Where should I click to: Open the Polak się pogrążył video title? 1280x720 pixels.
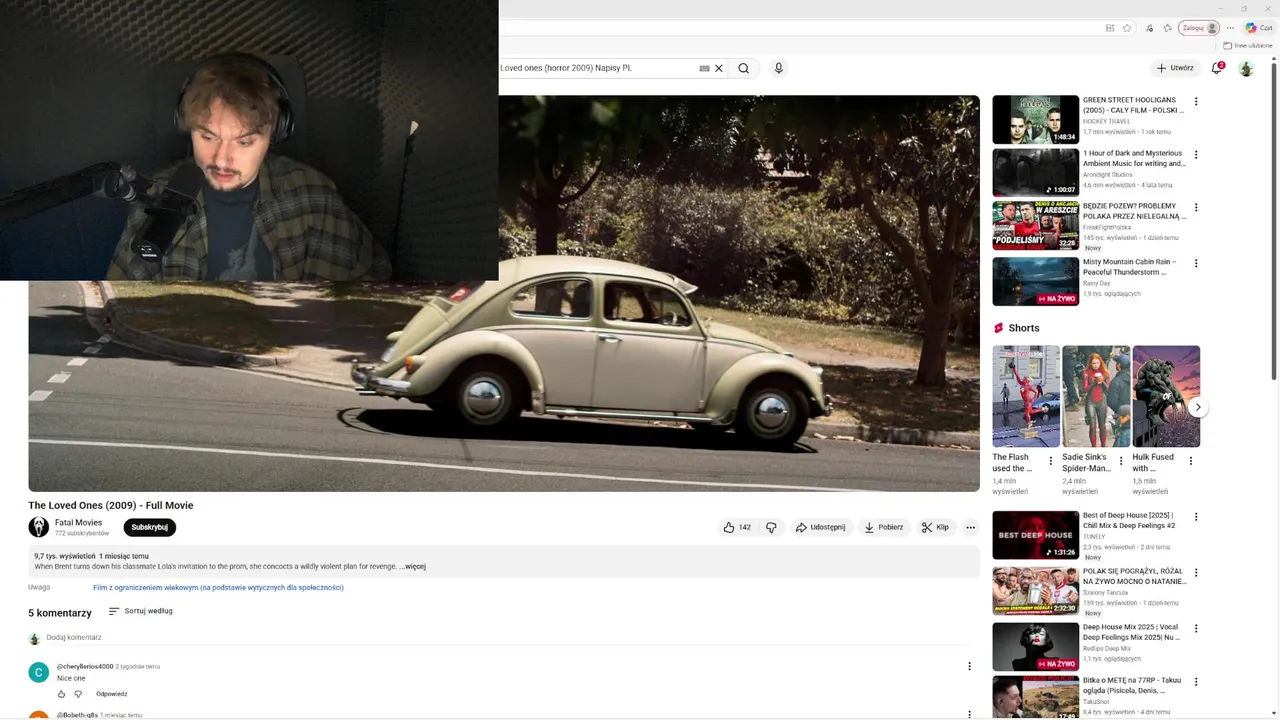(1134, 576)
